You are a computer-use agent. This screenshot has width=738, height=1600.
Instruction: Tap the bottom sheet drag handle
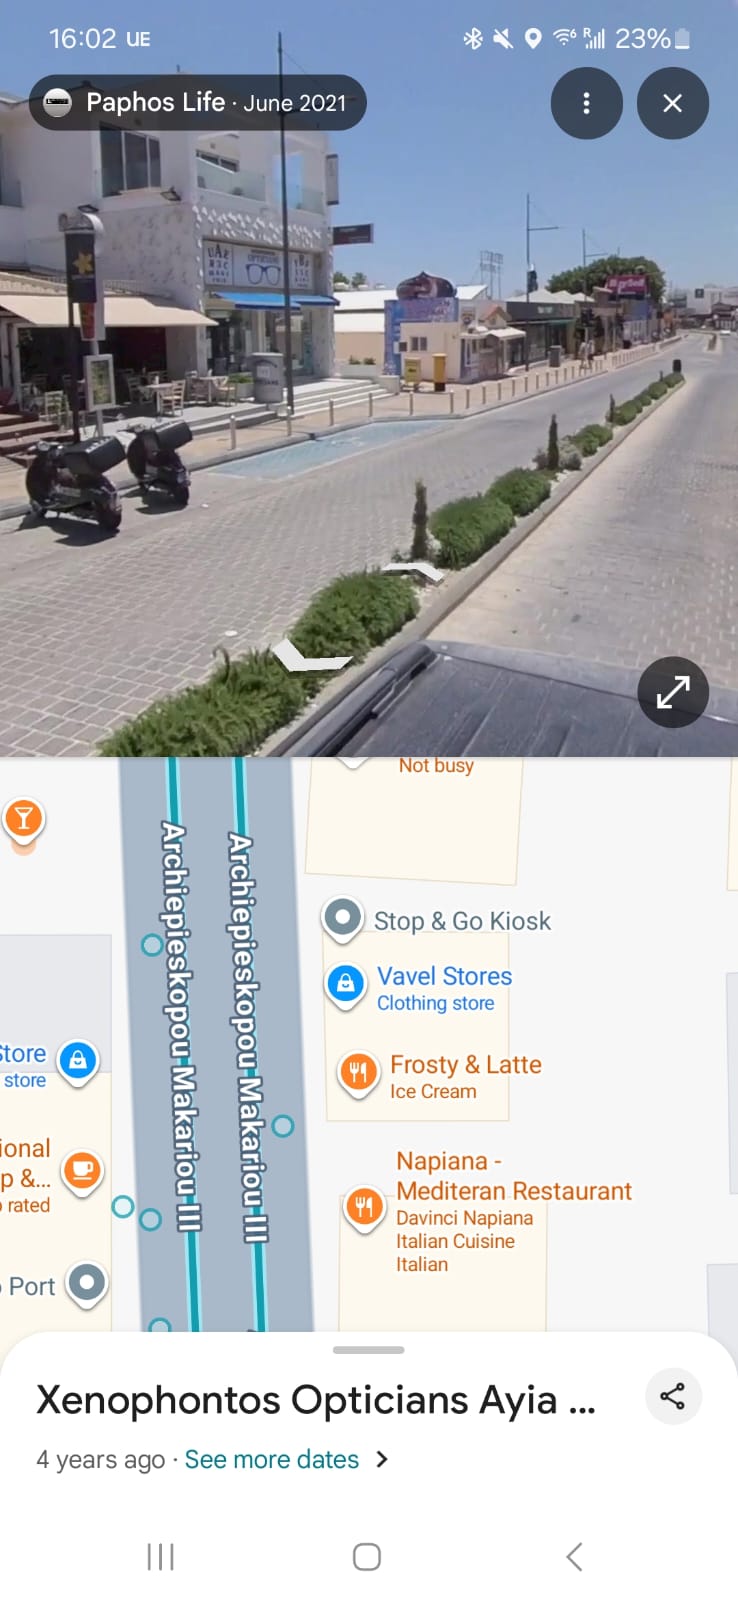coord(368,1350)
